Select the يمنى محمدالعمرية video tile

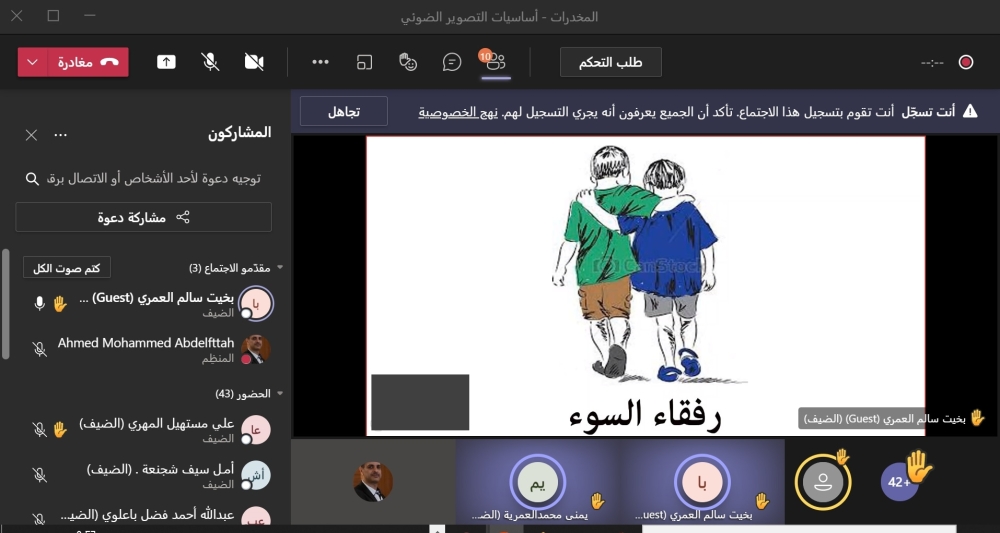537,481
